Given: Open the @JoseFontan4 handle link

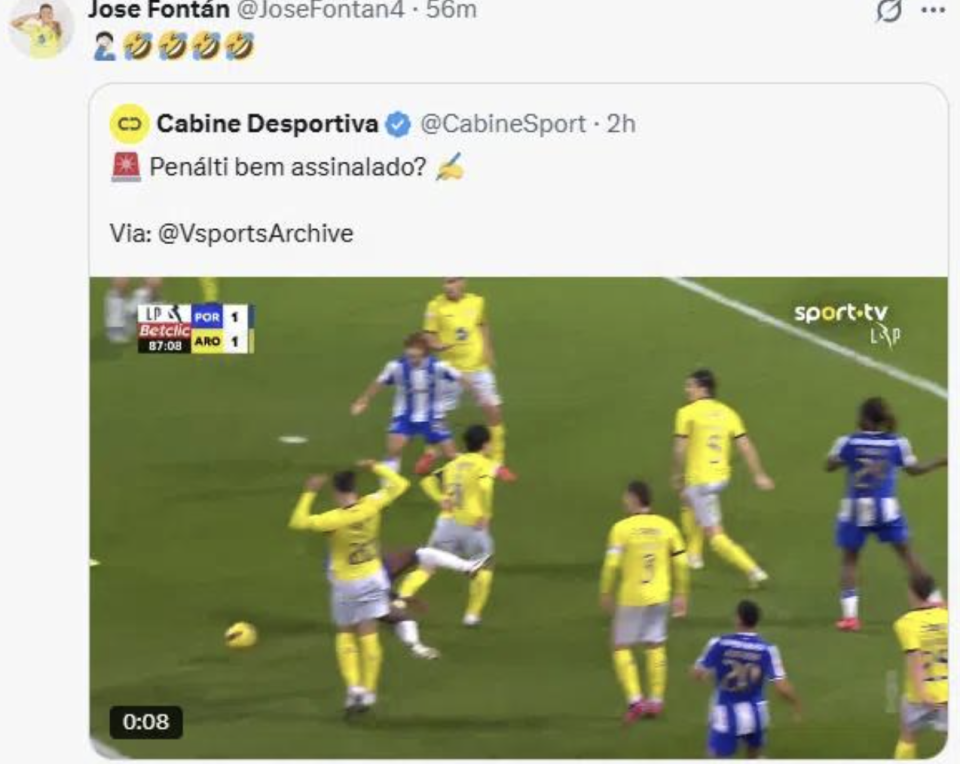Looking at the screenshot, I should click(317, 10).
